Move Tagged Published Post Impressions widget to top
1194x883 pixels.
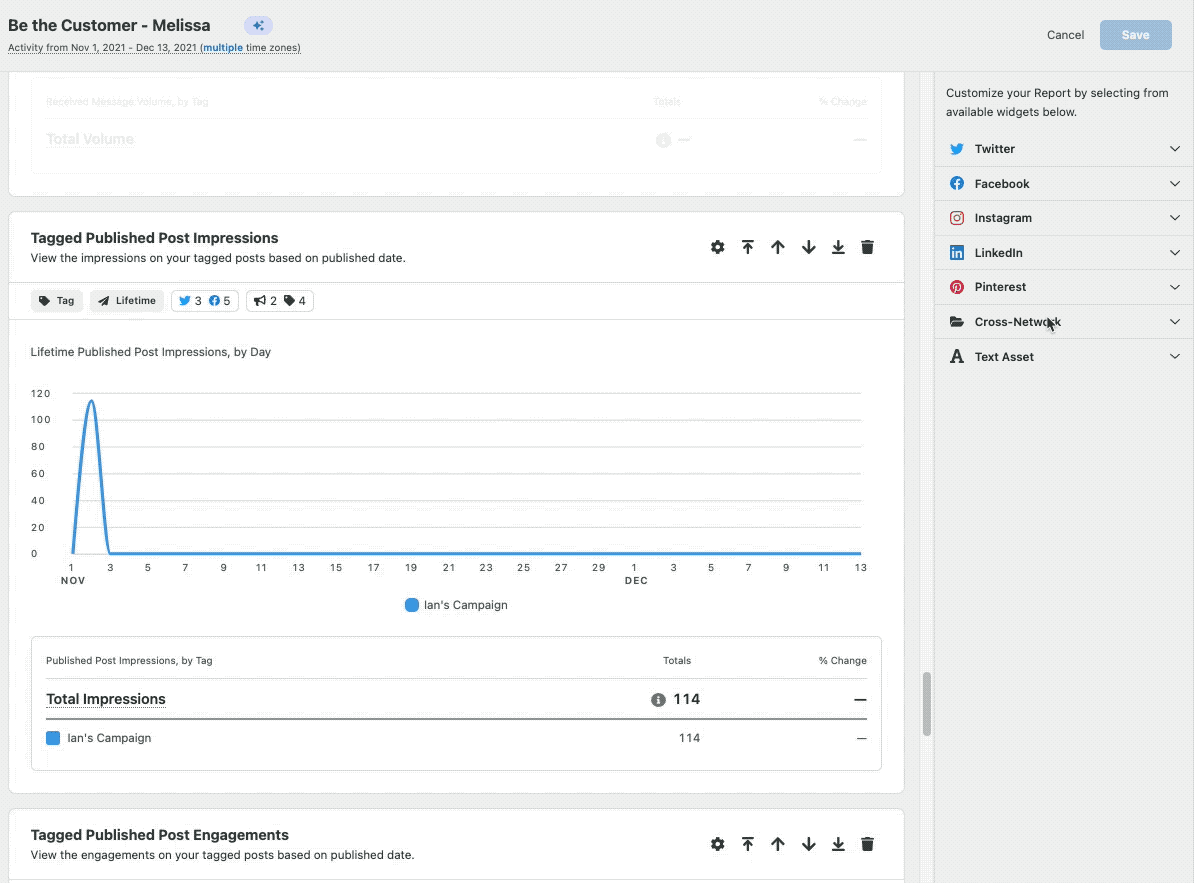coord(748,247)
